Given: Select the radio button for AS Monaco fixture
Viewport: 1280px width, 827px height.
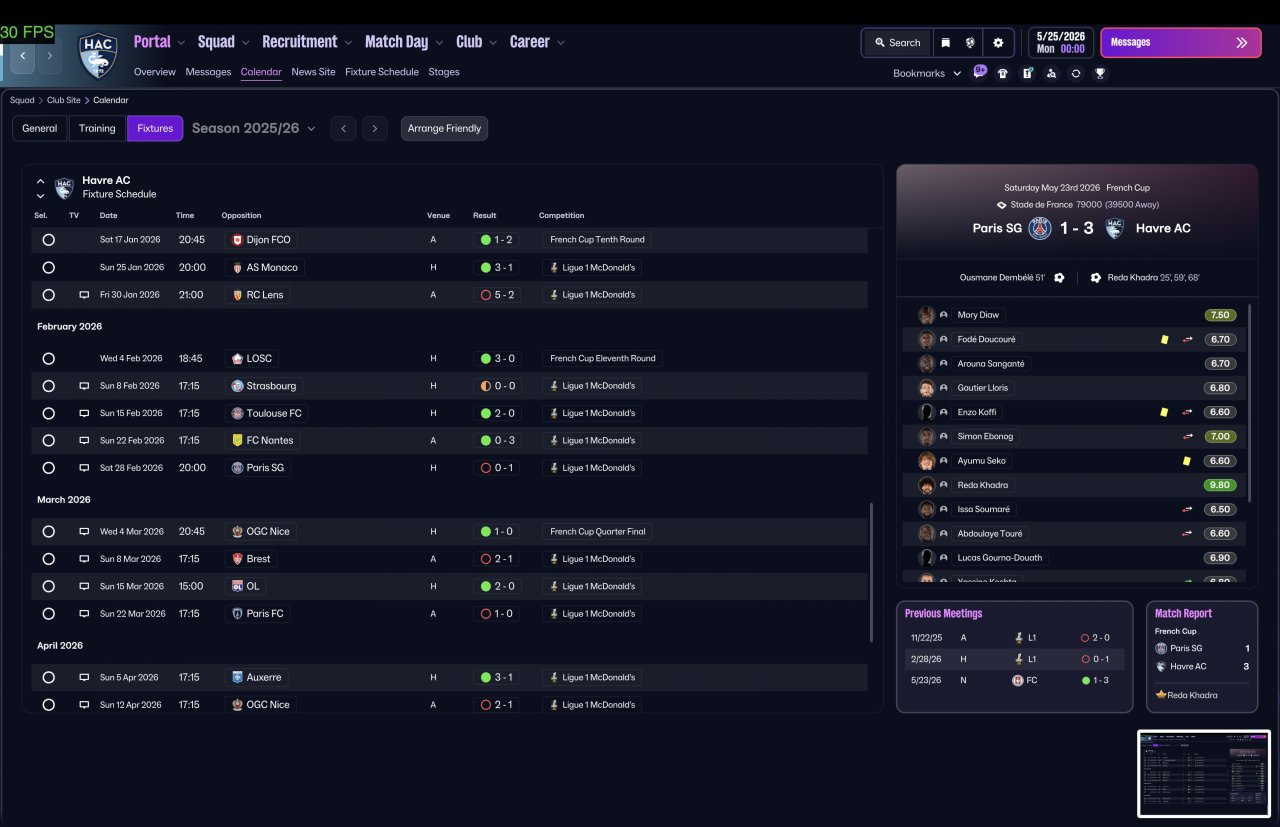Looking at the screenshot, I should pos(48,267).
